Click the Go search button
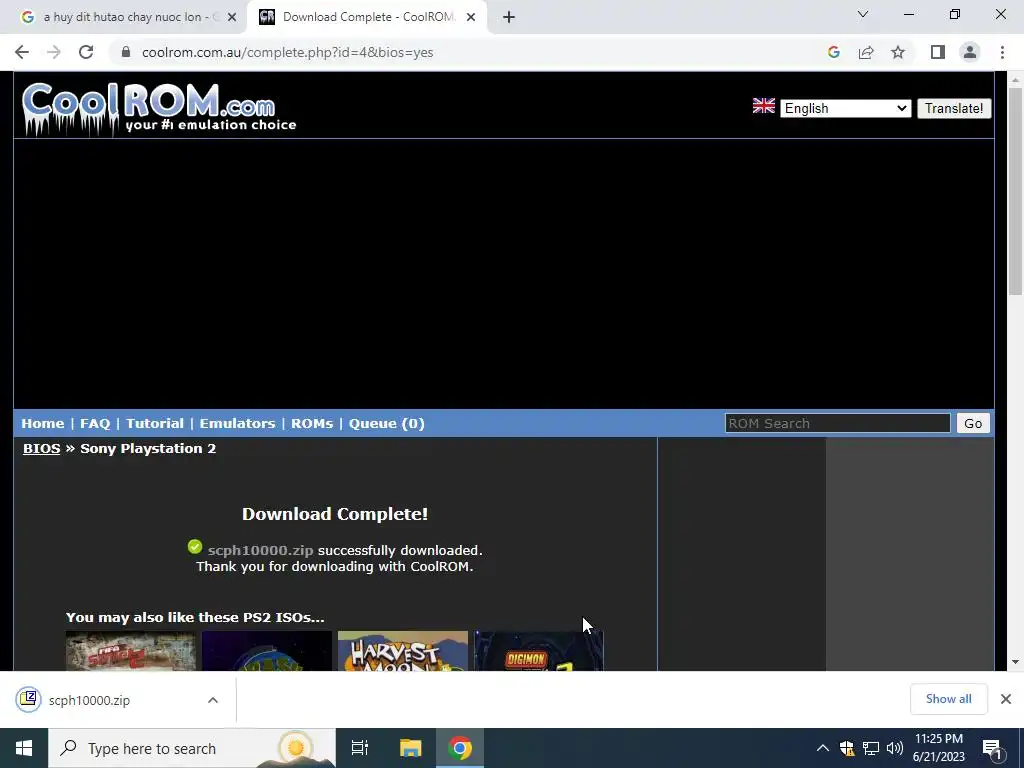 coord(973,423)
